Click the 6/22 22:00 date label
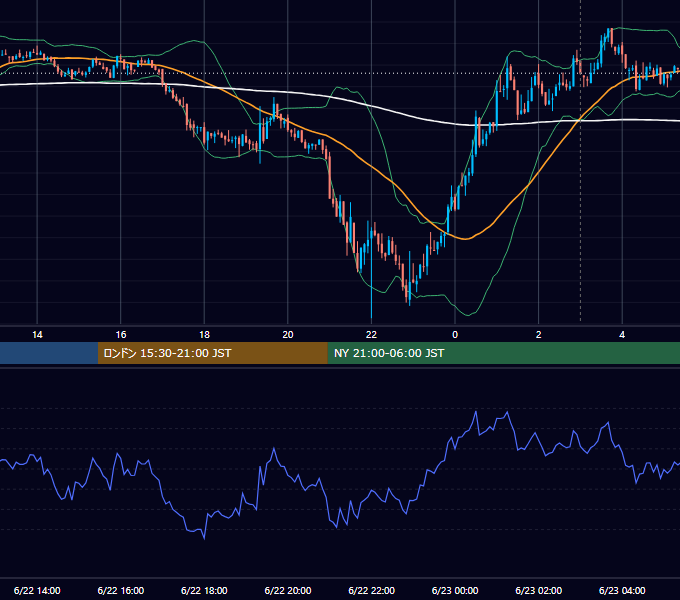Viewport: 680px width, 600px height. click(x=372, y=590)
